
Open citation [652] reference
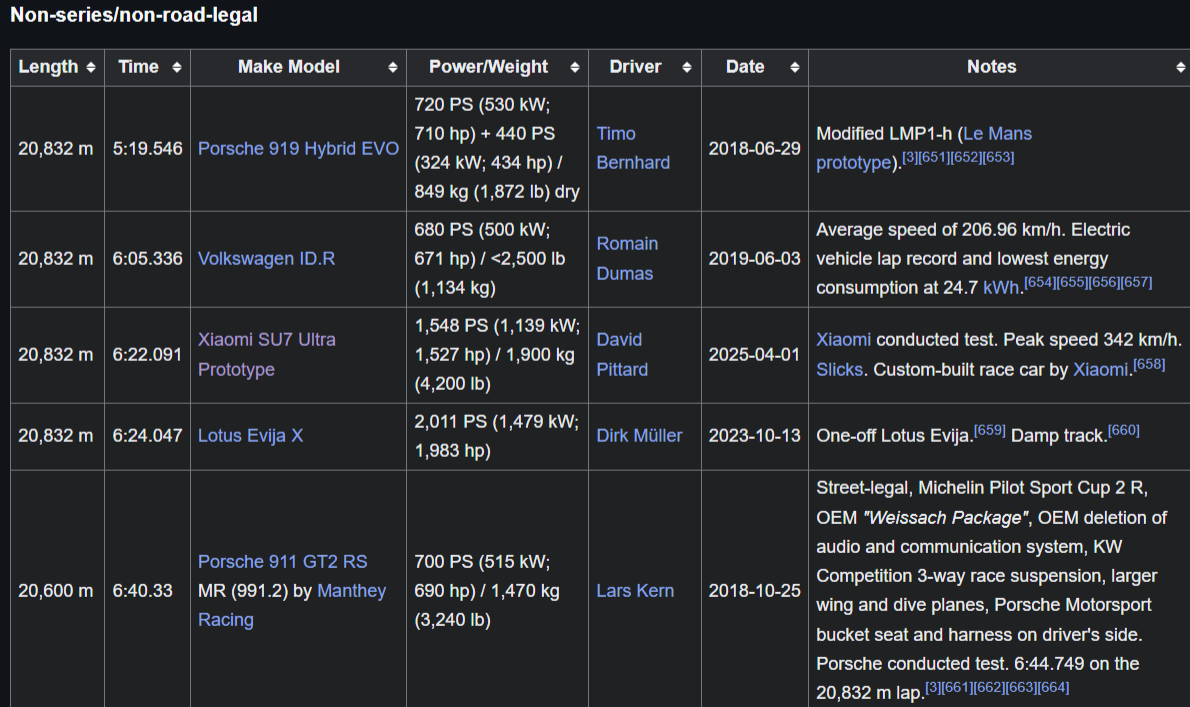965,157
